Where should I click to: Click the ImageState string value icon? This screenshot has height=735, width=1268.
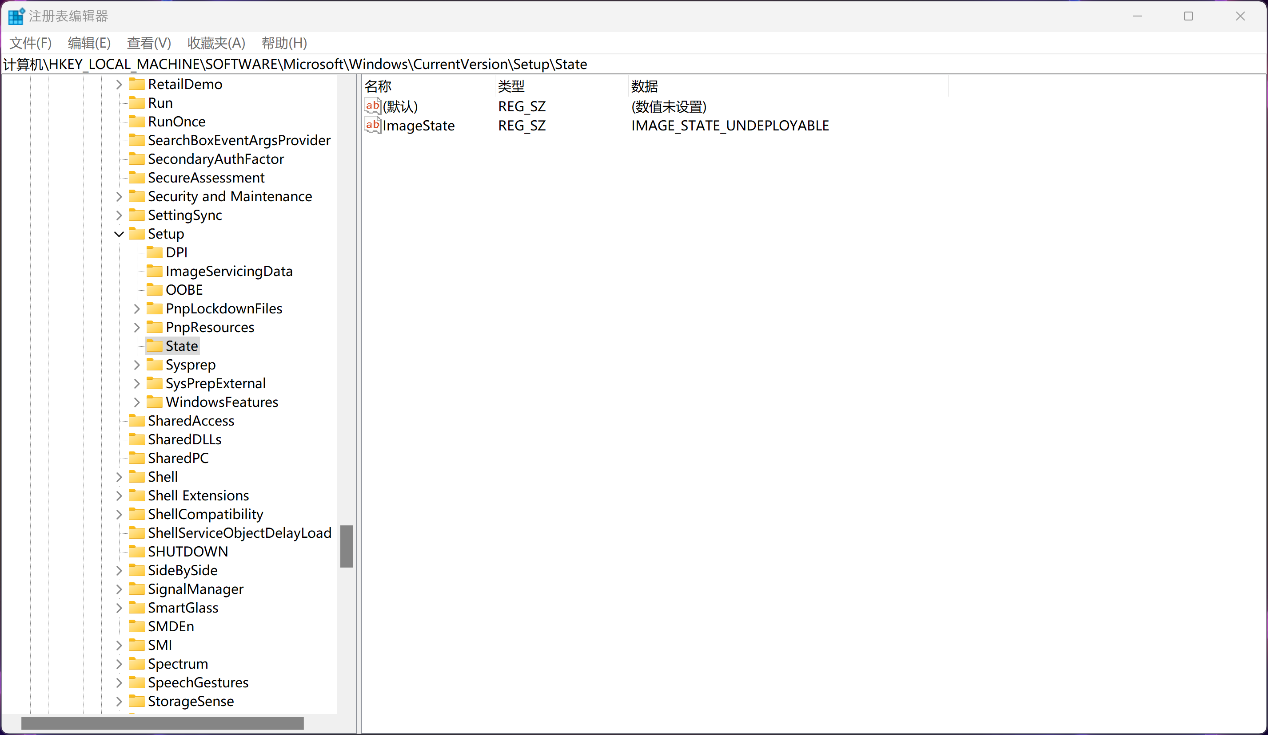(373, 125)
